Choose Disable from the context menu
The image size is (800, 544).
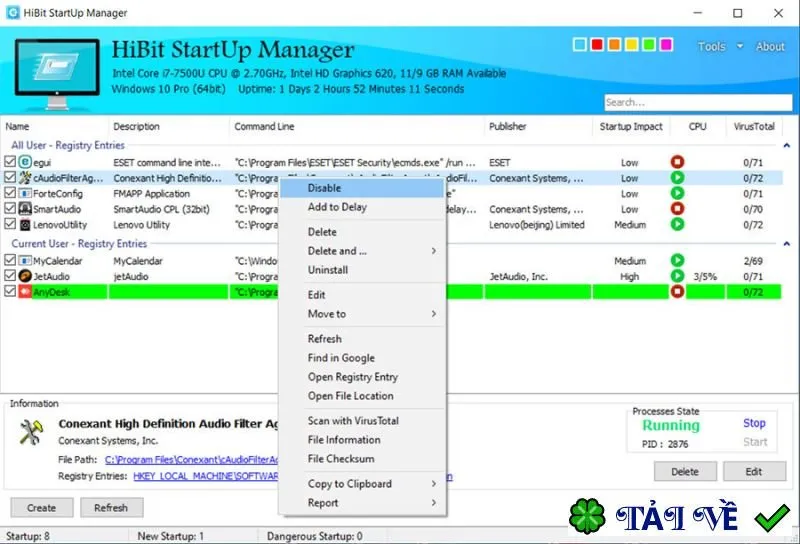coord(362,188)
